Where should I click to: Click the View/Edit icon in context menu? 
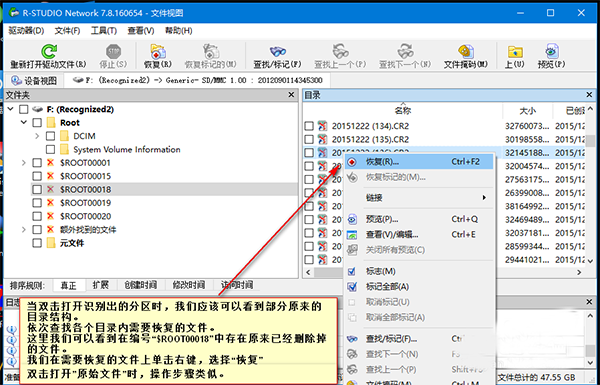click(352, 235)
